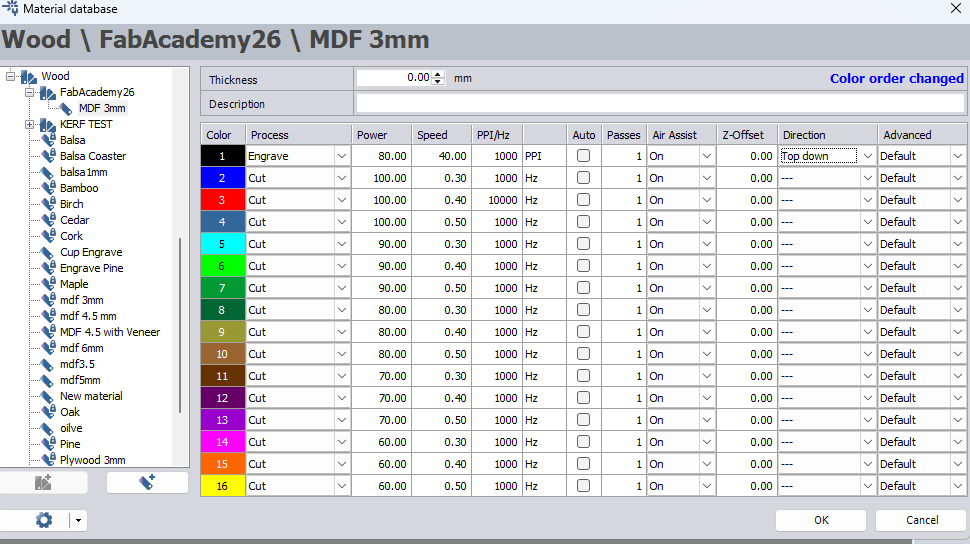Select mdf 4.5 mm in material tree

pos(88,316)
